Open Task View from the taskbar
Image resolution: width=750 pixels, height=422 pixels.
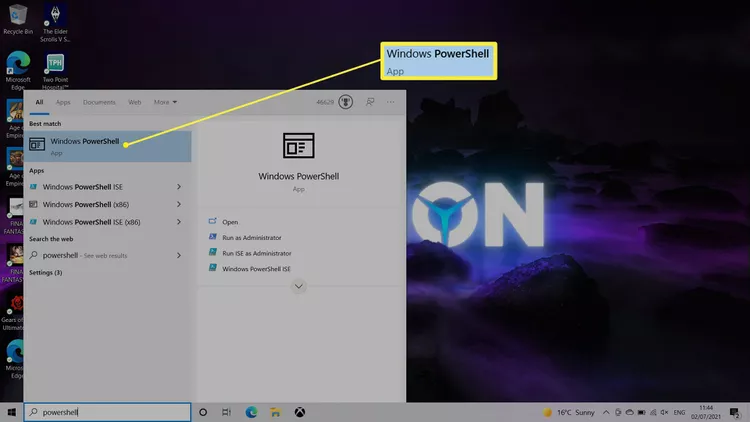pyautogui.click(x=226, y=412)
